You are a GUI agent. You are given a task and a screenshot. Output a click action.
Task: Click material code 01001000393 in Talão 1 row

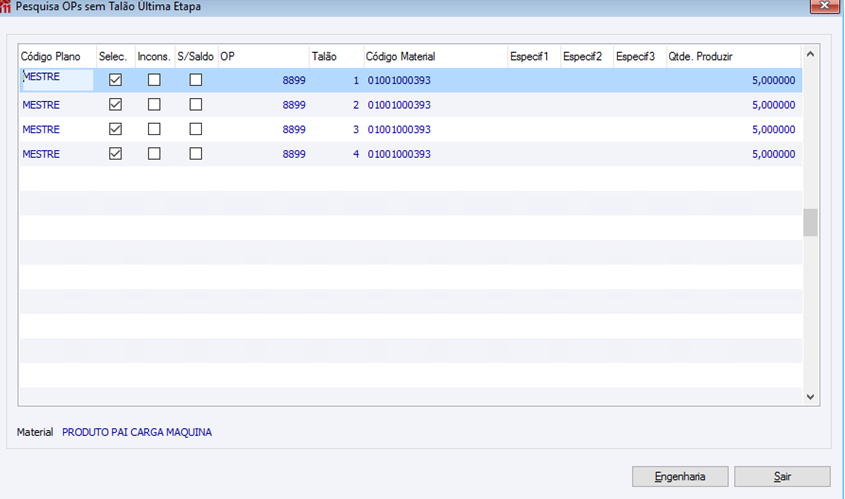(399, 80)
